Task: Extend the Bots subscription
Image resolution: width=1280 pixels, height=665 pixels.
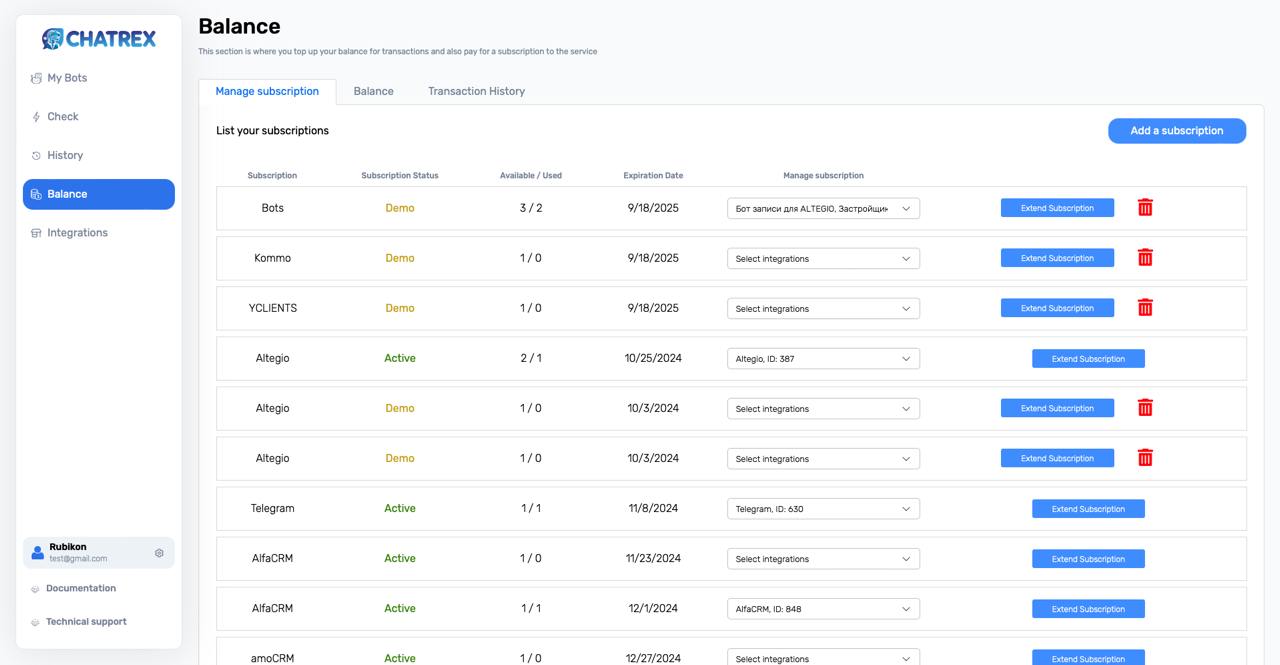Action: coord(1057,208)
